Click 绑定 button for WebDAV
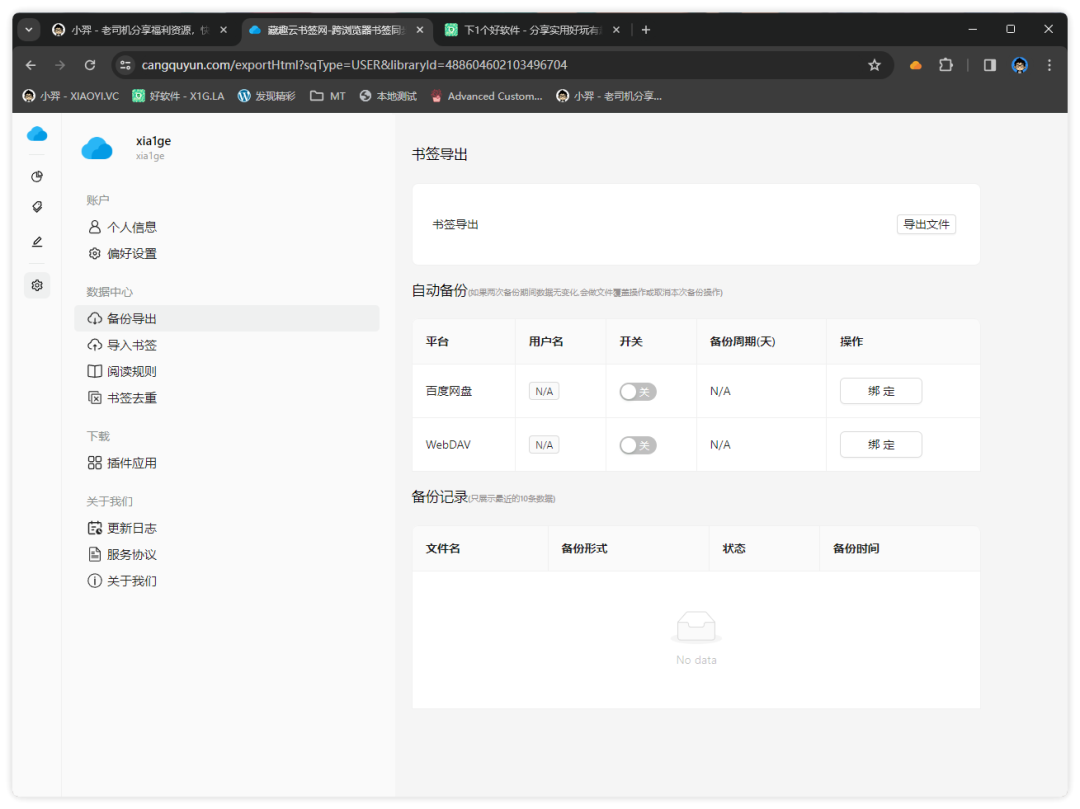Image resolution: width=1080 pixels, height=809 pixels. (x=880, y=445)
